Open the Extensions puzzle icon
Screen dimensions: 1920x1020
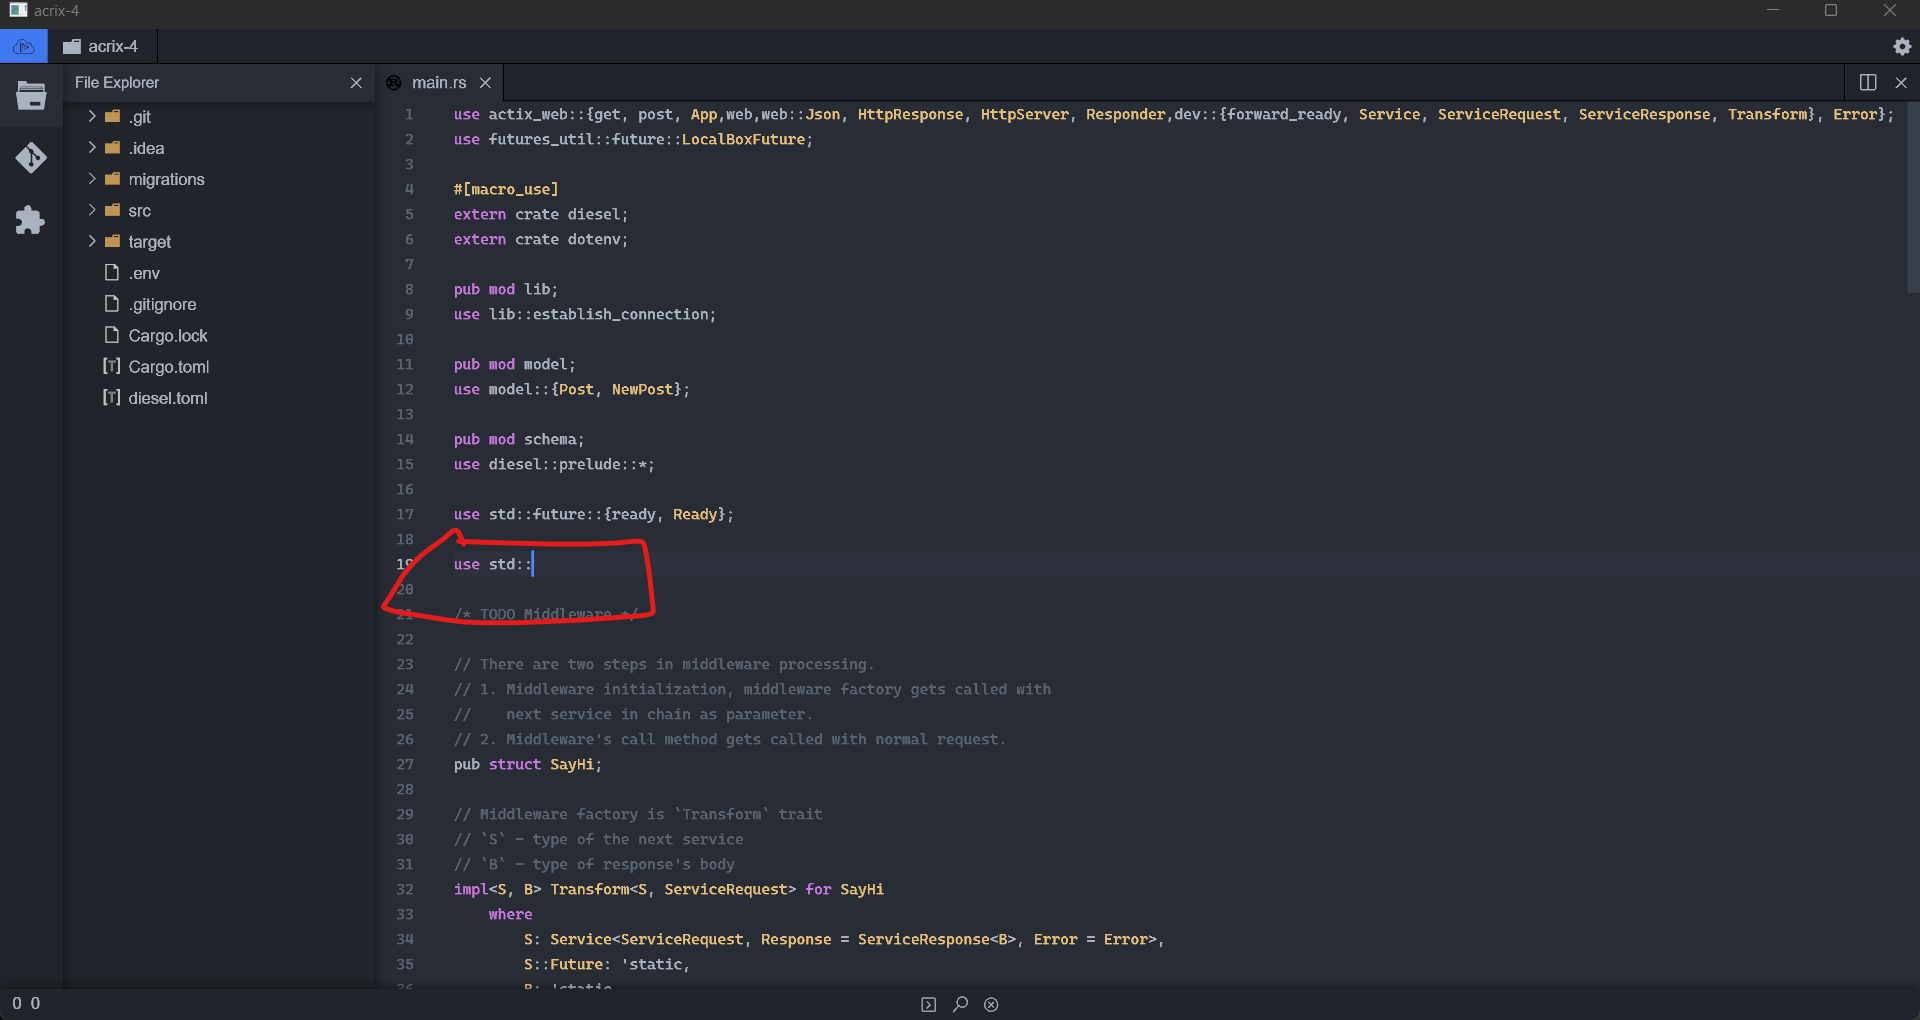coord(31,220)
